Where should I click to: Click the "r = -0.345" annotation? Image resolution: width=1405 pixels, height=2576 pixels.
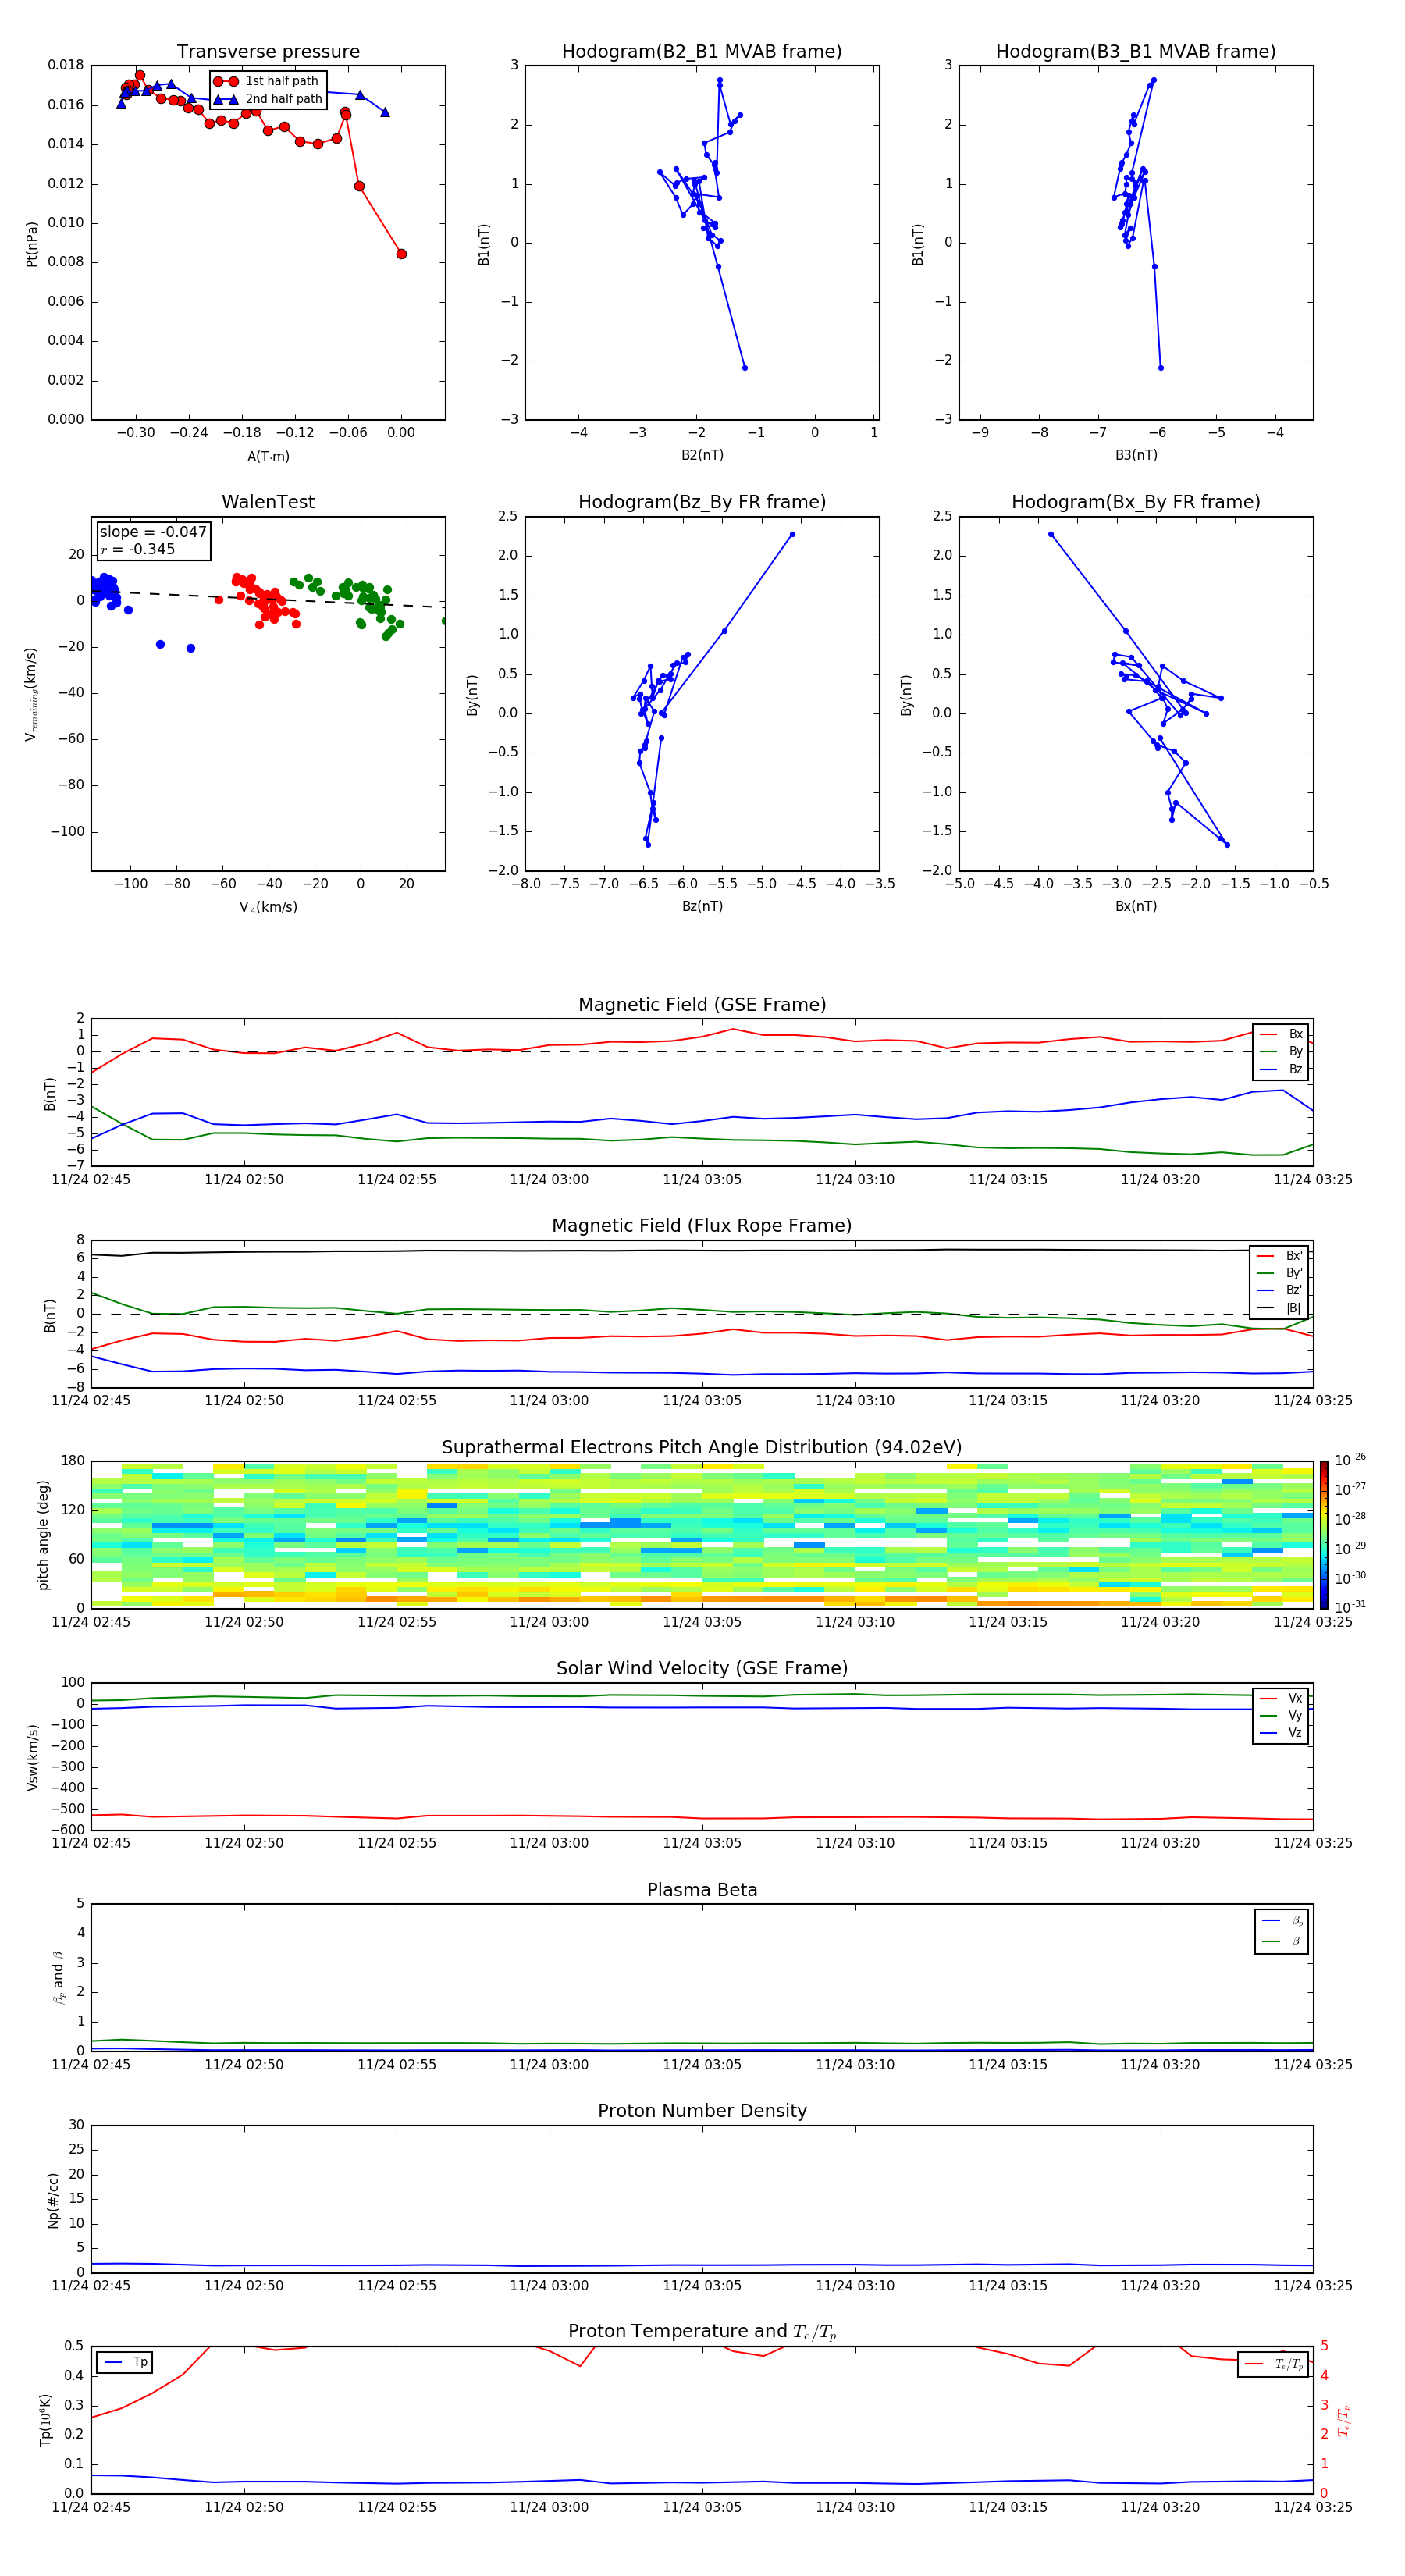(138, 549)
